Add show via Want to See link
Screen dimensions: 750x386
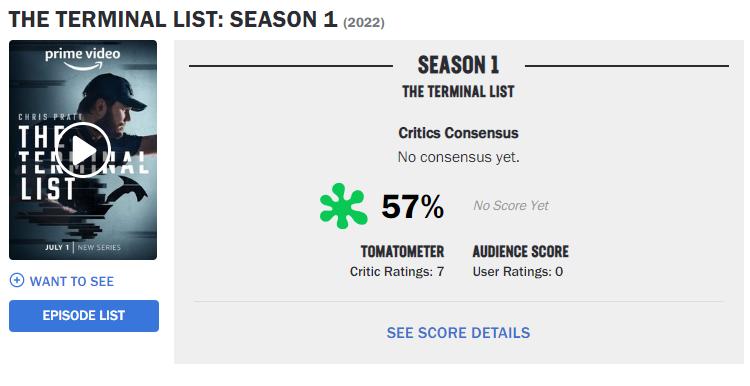point(72,281)
